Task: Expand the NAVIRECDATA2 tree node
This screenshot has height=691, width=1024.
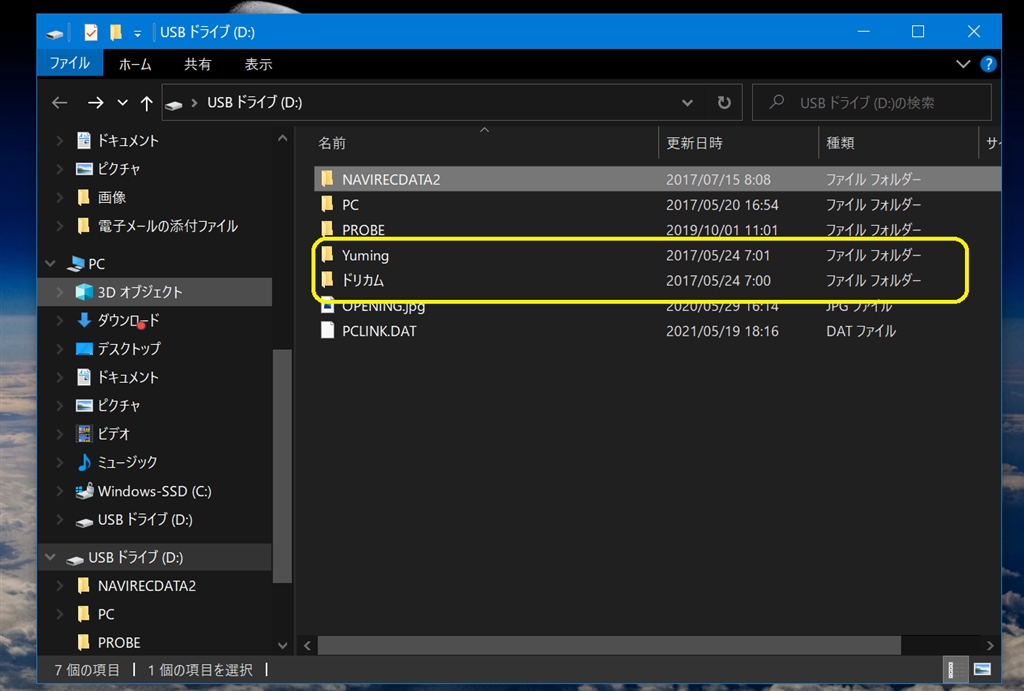Action: click(x=59, y=586)
